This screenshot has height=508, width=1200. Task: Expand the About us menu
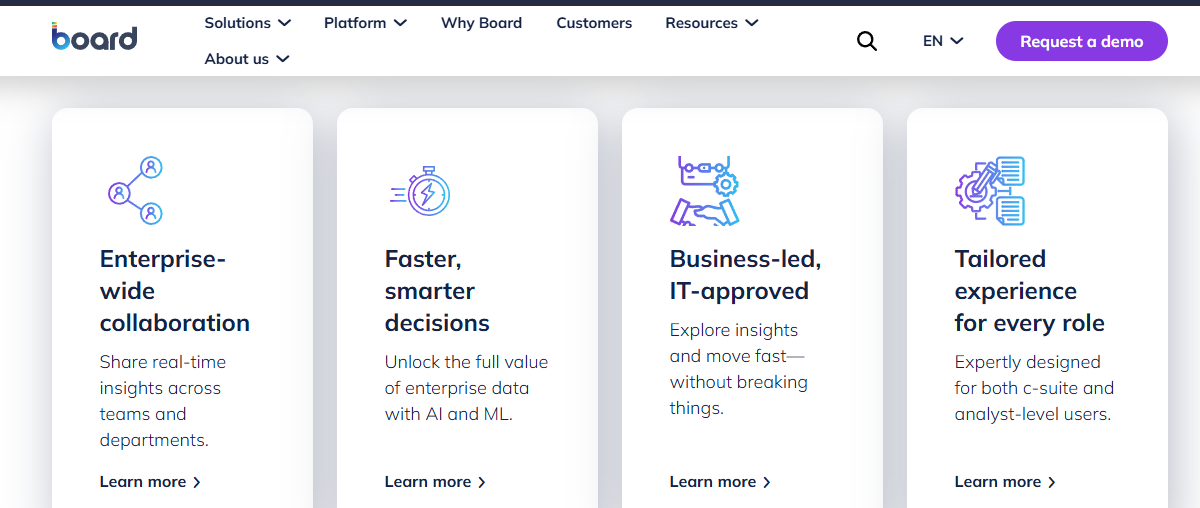point(247,59)
